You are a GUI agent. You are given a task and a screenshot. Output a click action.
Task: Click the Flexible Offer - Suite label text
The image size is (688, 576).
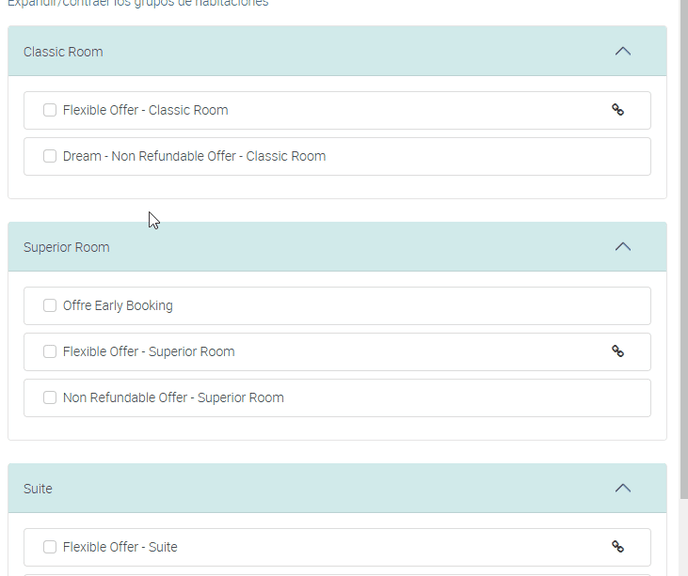point(120,547)
